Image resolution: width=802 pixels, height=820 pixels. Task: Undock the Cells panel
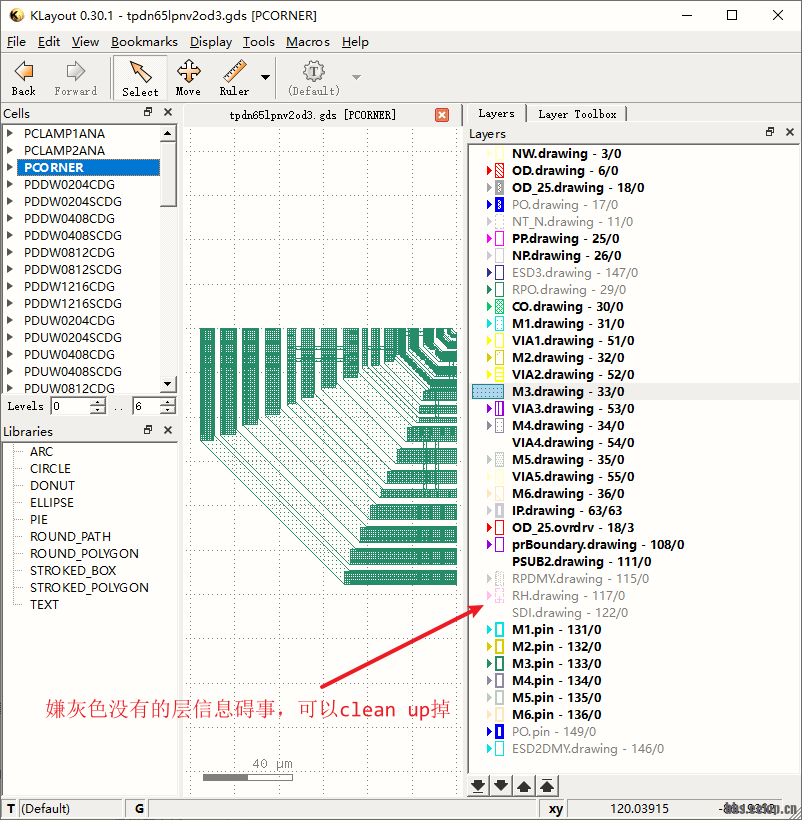click(148, 112)
